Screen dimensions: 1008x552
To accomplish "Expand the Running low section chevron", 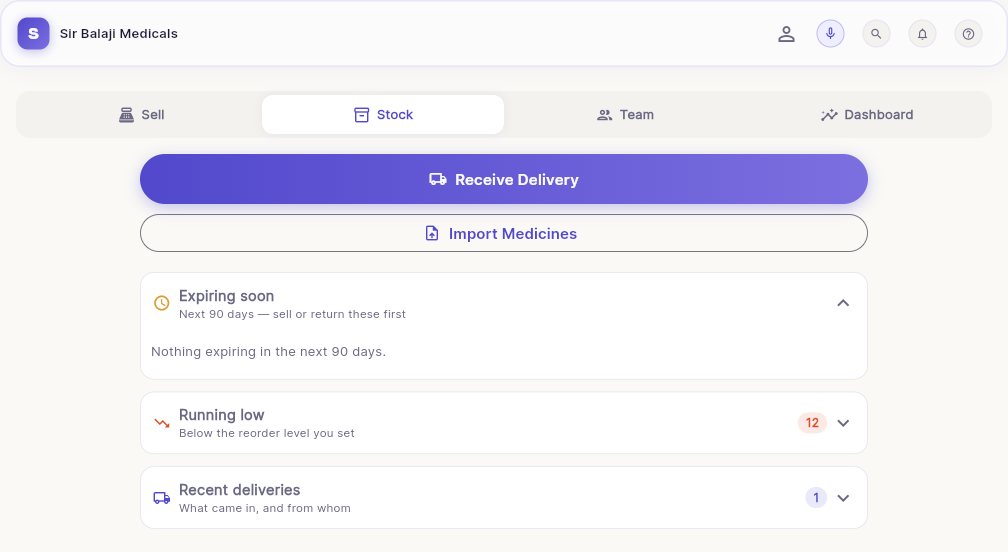I will click(x=843, y=423).
